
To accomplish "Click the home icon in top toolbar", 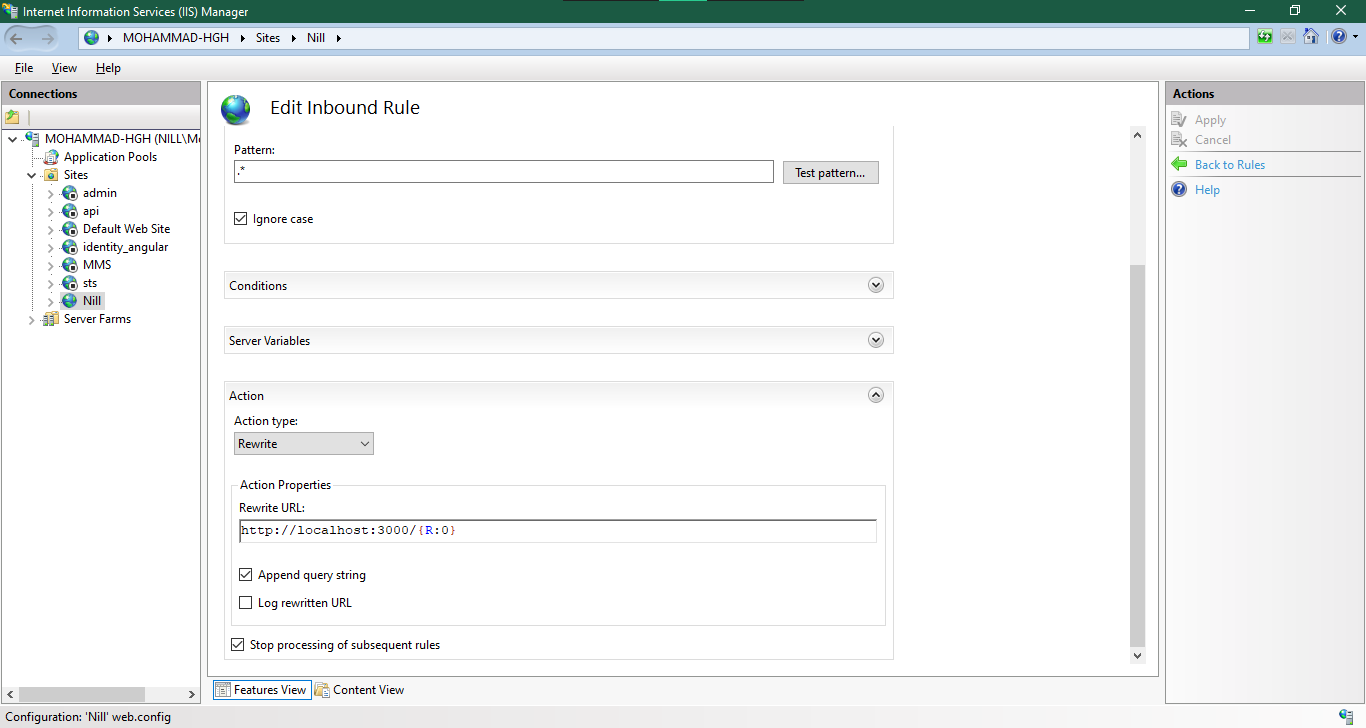I will [1310, 37].
